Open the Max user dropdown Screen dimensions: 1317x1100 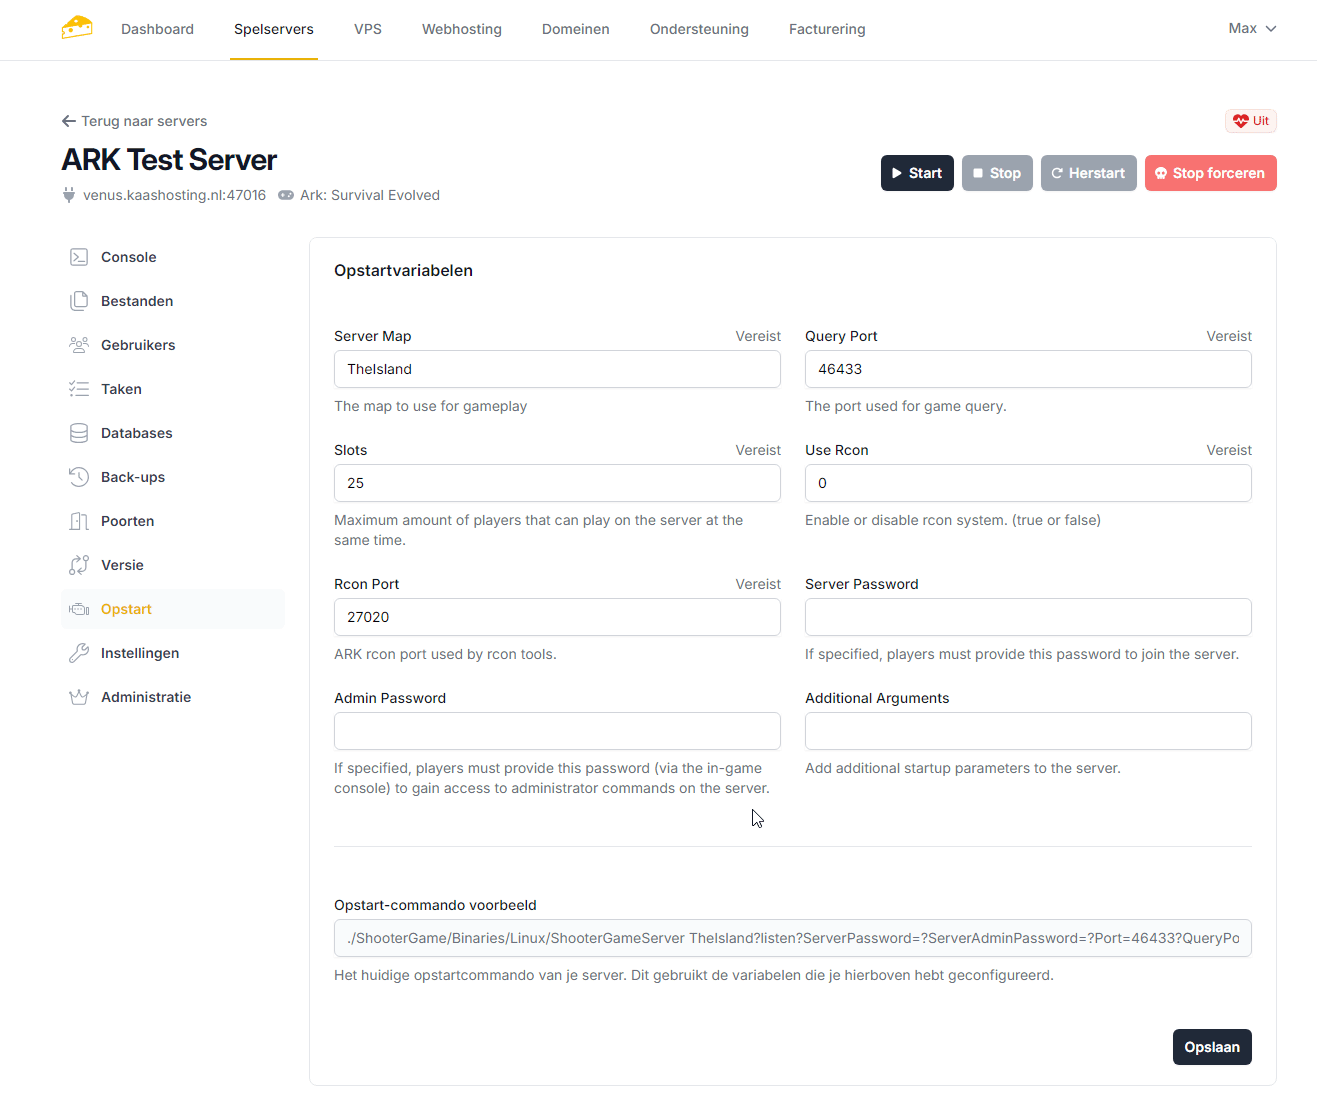click(1251, 28)
